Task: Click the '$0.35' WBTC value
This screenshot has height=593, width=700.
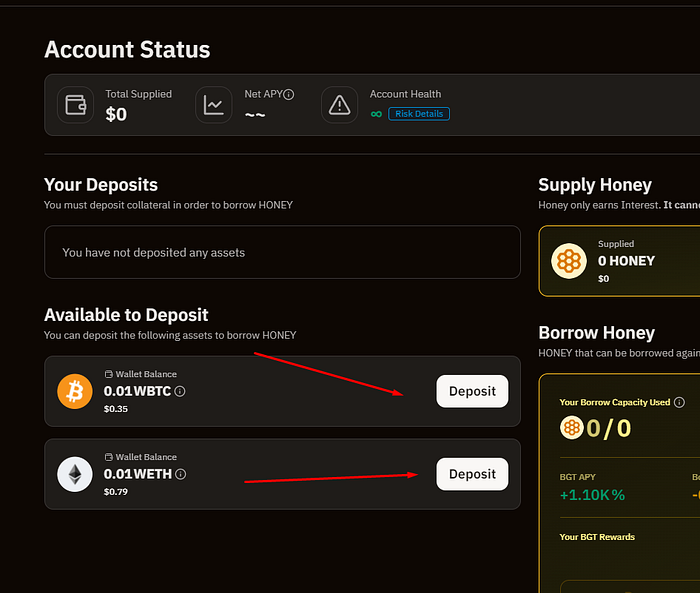Action: pos(116,409)
